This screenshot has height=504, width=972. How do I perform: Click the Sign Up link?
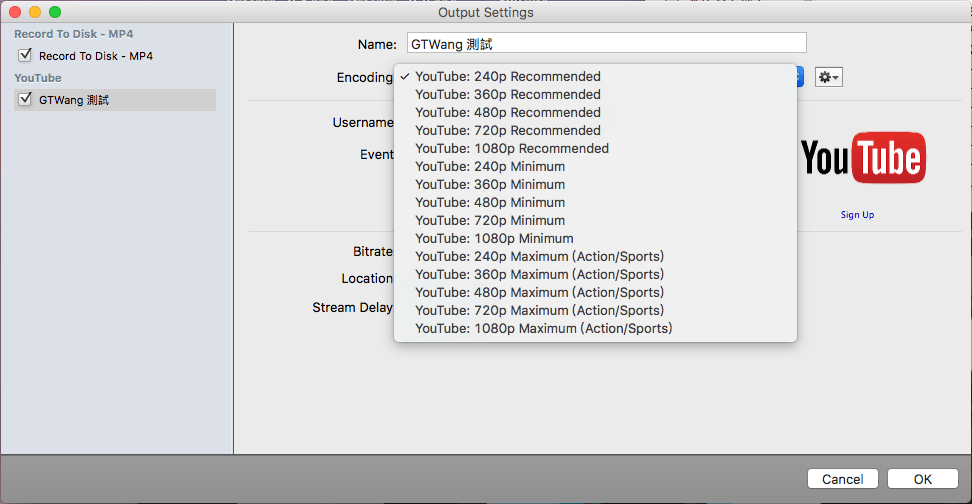point(857,215)
